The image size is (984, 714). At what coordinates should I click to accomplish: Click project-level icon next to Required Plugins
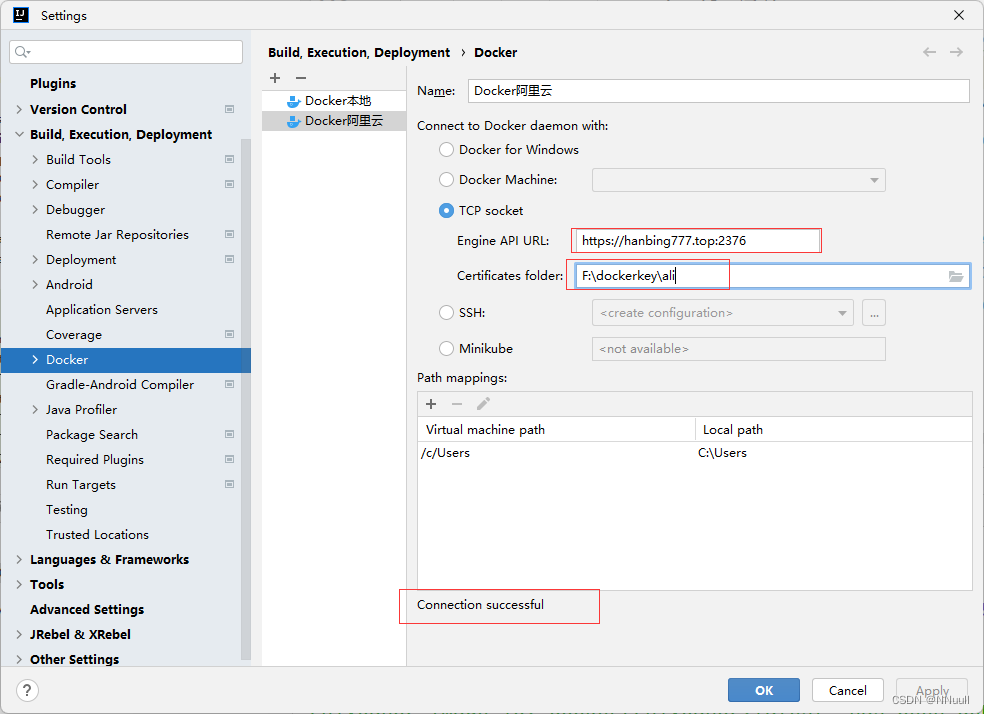pos(230,459)
